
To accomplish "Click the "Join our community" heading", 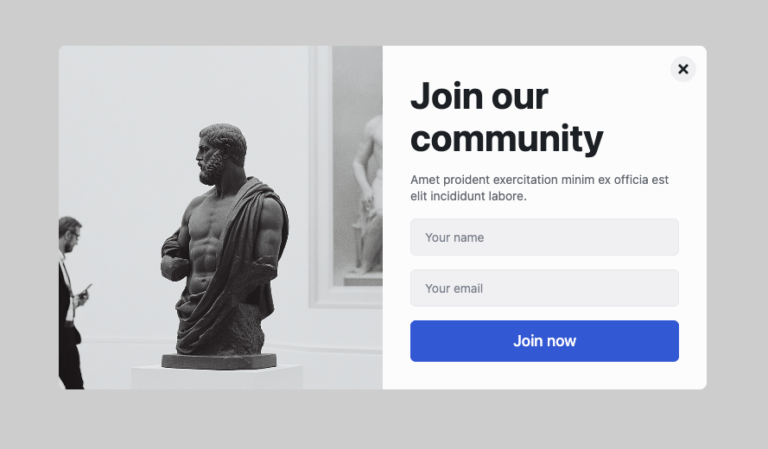I will pos(506,117).
